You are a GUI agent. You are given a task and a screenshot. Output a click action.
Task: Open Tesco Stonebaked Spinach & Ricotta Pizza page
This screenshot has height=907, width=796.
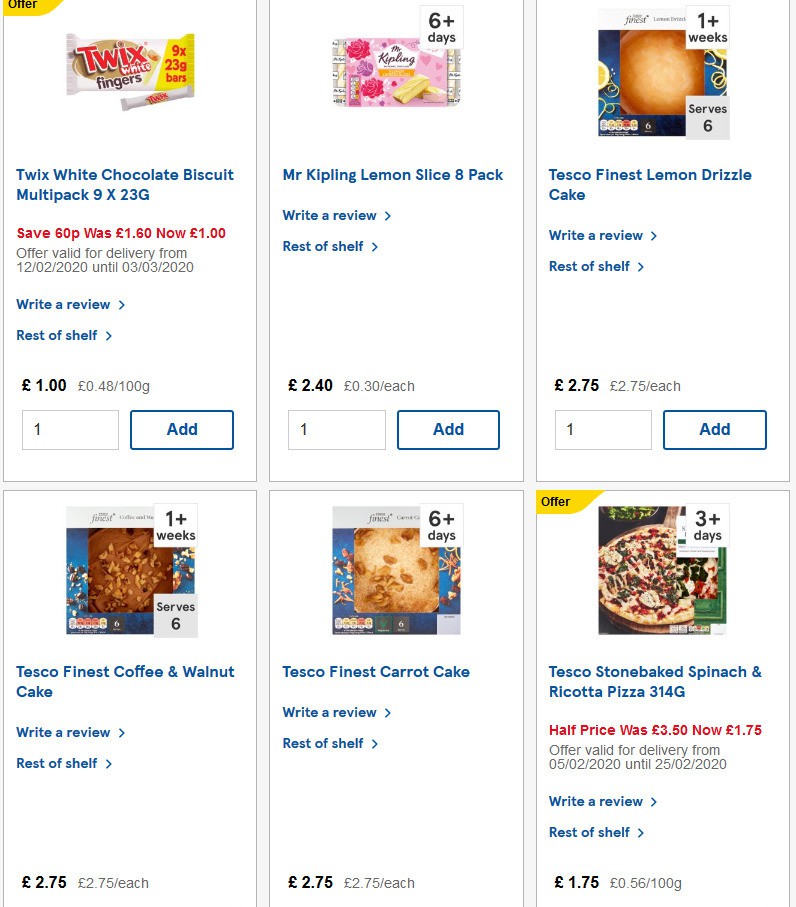pyautogui.click(x=652, y=681)
